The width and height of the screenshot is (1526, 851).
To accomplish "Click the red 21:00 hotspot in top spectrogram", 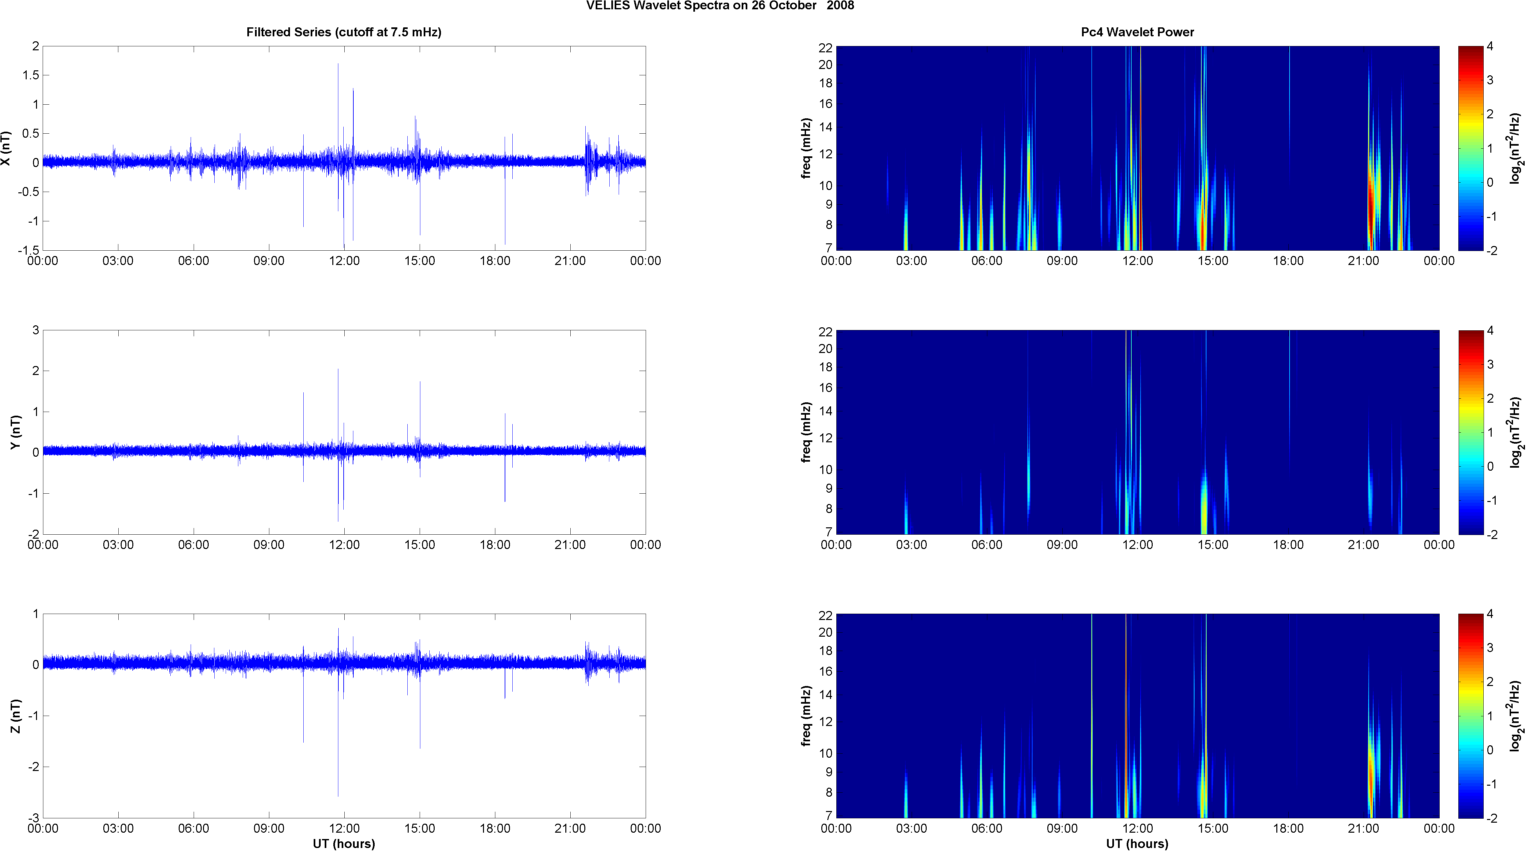I will point(1371,205).
